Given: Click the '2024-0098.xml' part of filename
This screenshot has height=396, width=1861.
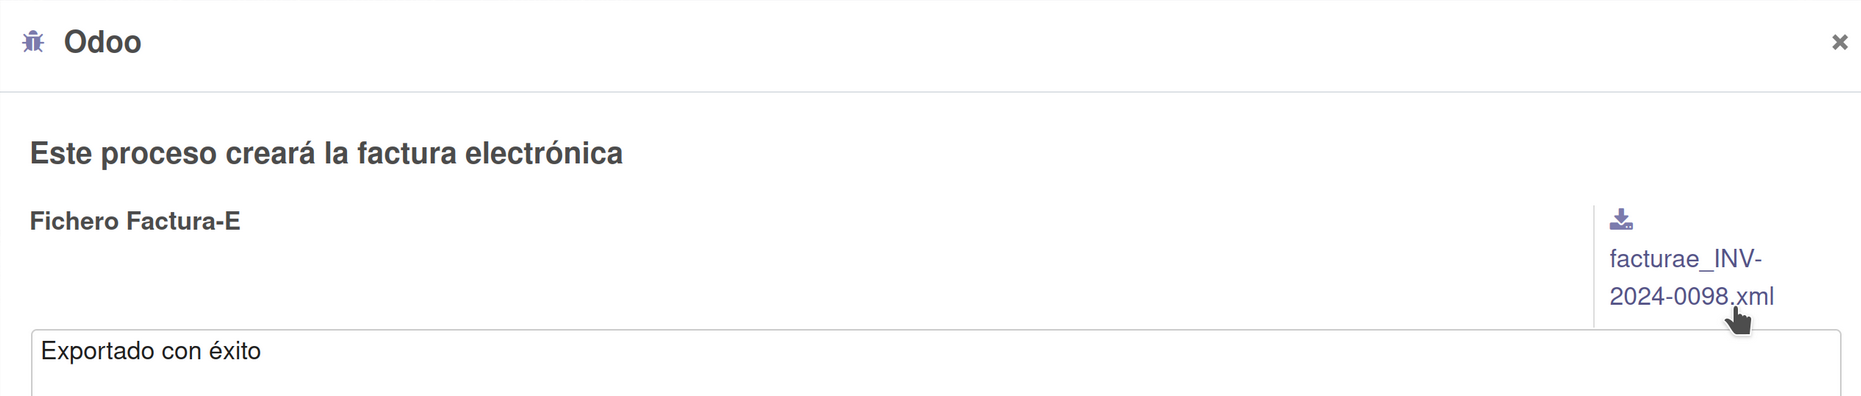Looking at the screenshot, I should (1691, 296).
